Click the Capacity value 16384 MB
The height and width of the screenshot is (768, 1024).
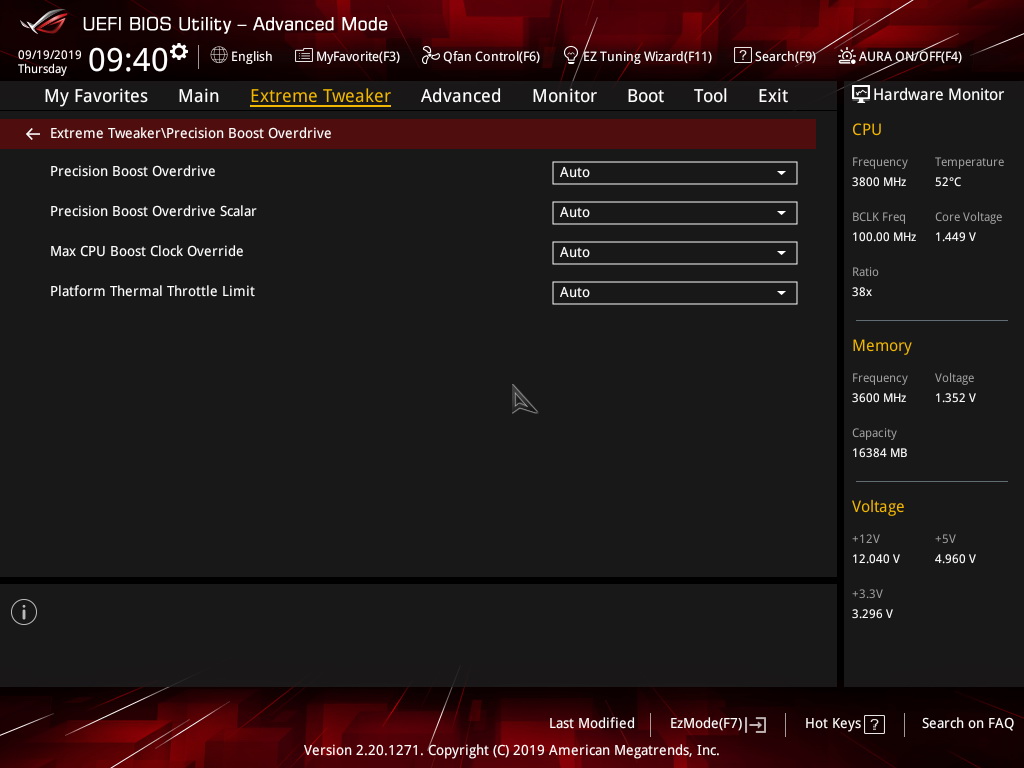point(879,453)
